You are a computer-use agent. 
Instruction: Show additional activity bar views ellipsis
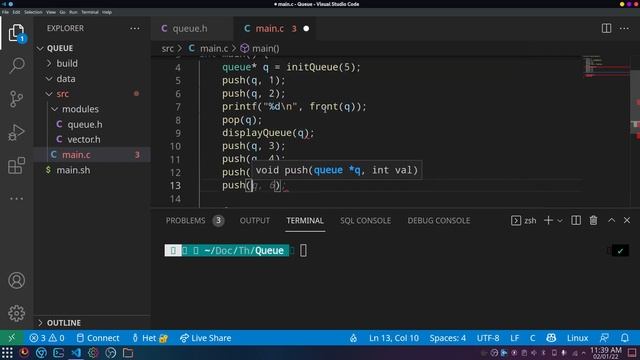point(16,199)
